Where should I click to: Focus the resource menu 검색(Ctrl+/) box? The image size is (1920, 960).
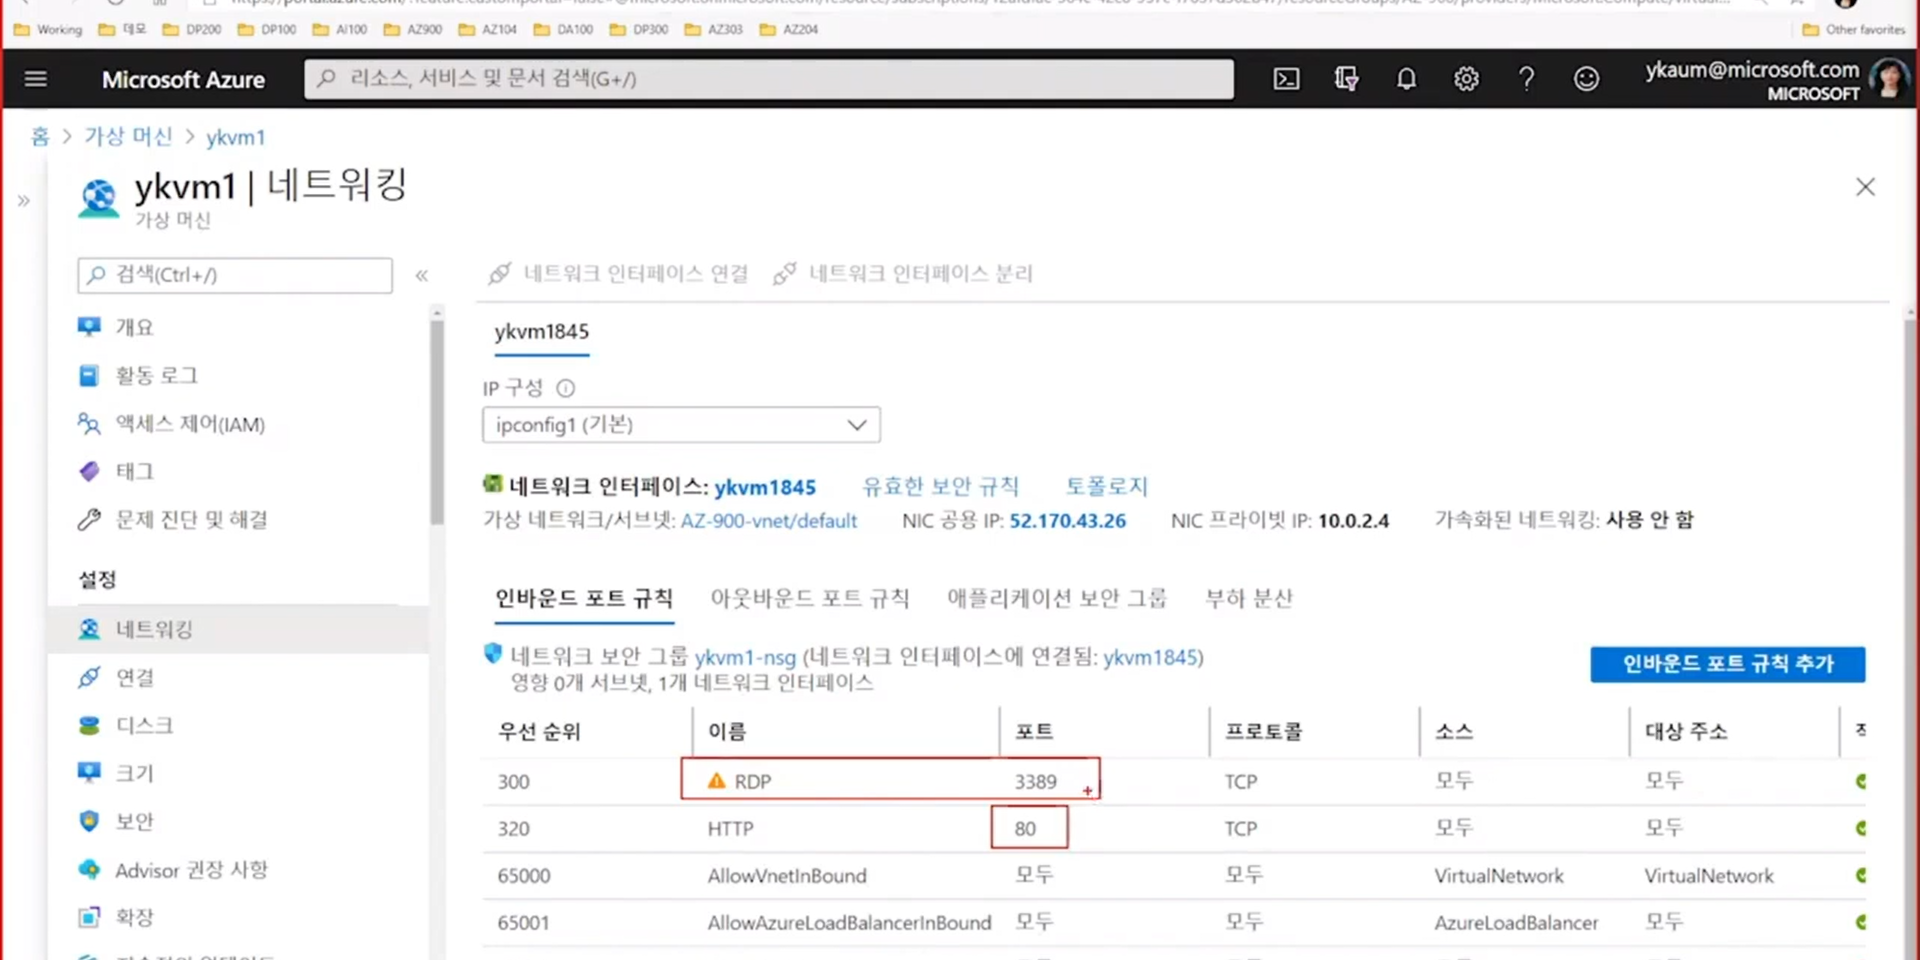click(x=235, y=275)
